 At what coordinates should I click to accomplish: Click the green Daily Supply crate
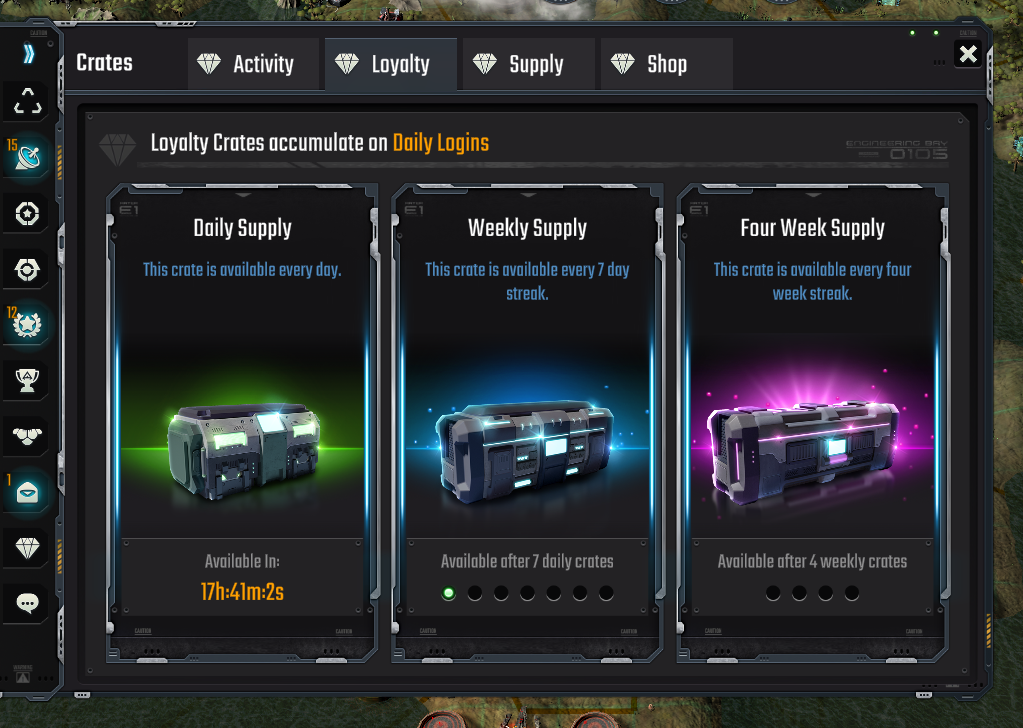(243, 451)
